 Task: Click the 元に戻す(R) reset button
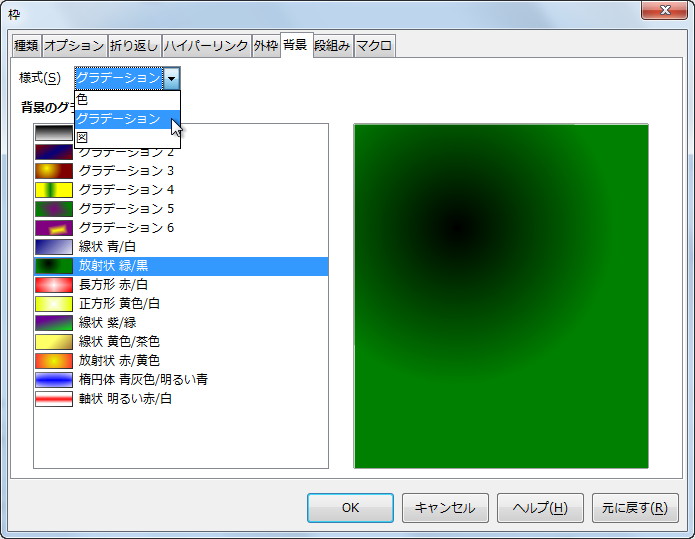(x=635, y=508)
